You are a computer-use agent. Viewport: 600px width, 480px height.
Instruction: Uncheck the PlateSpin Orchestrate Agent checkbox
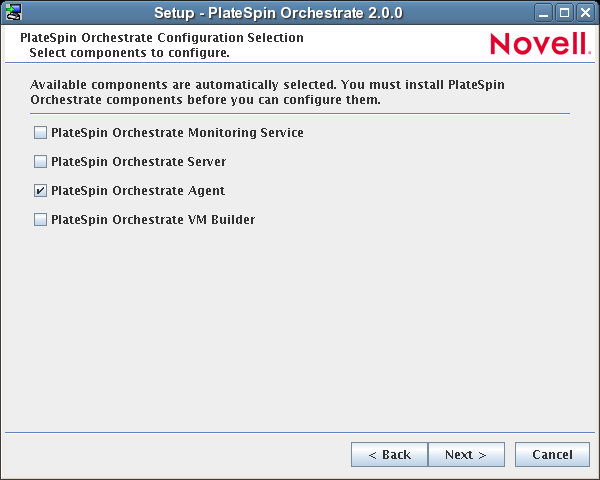click(40, 190)
